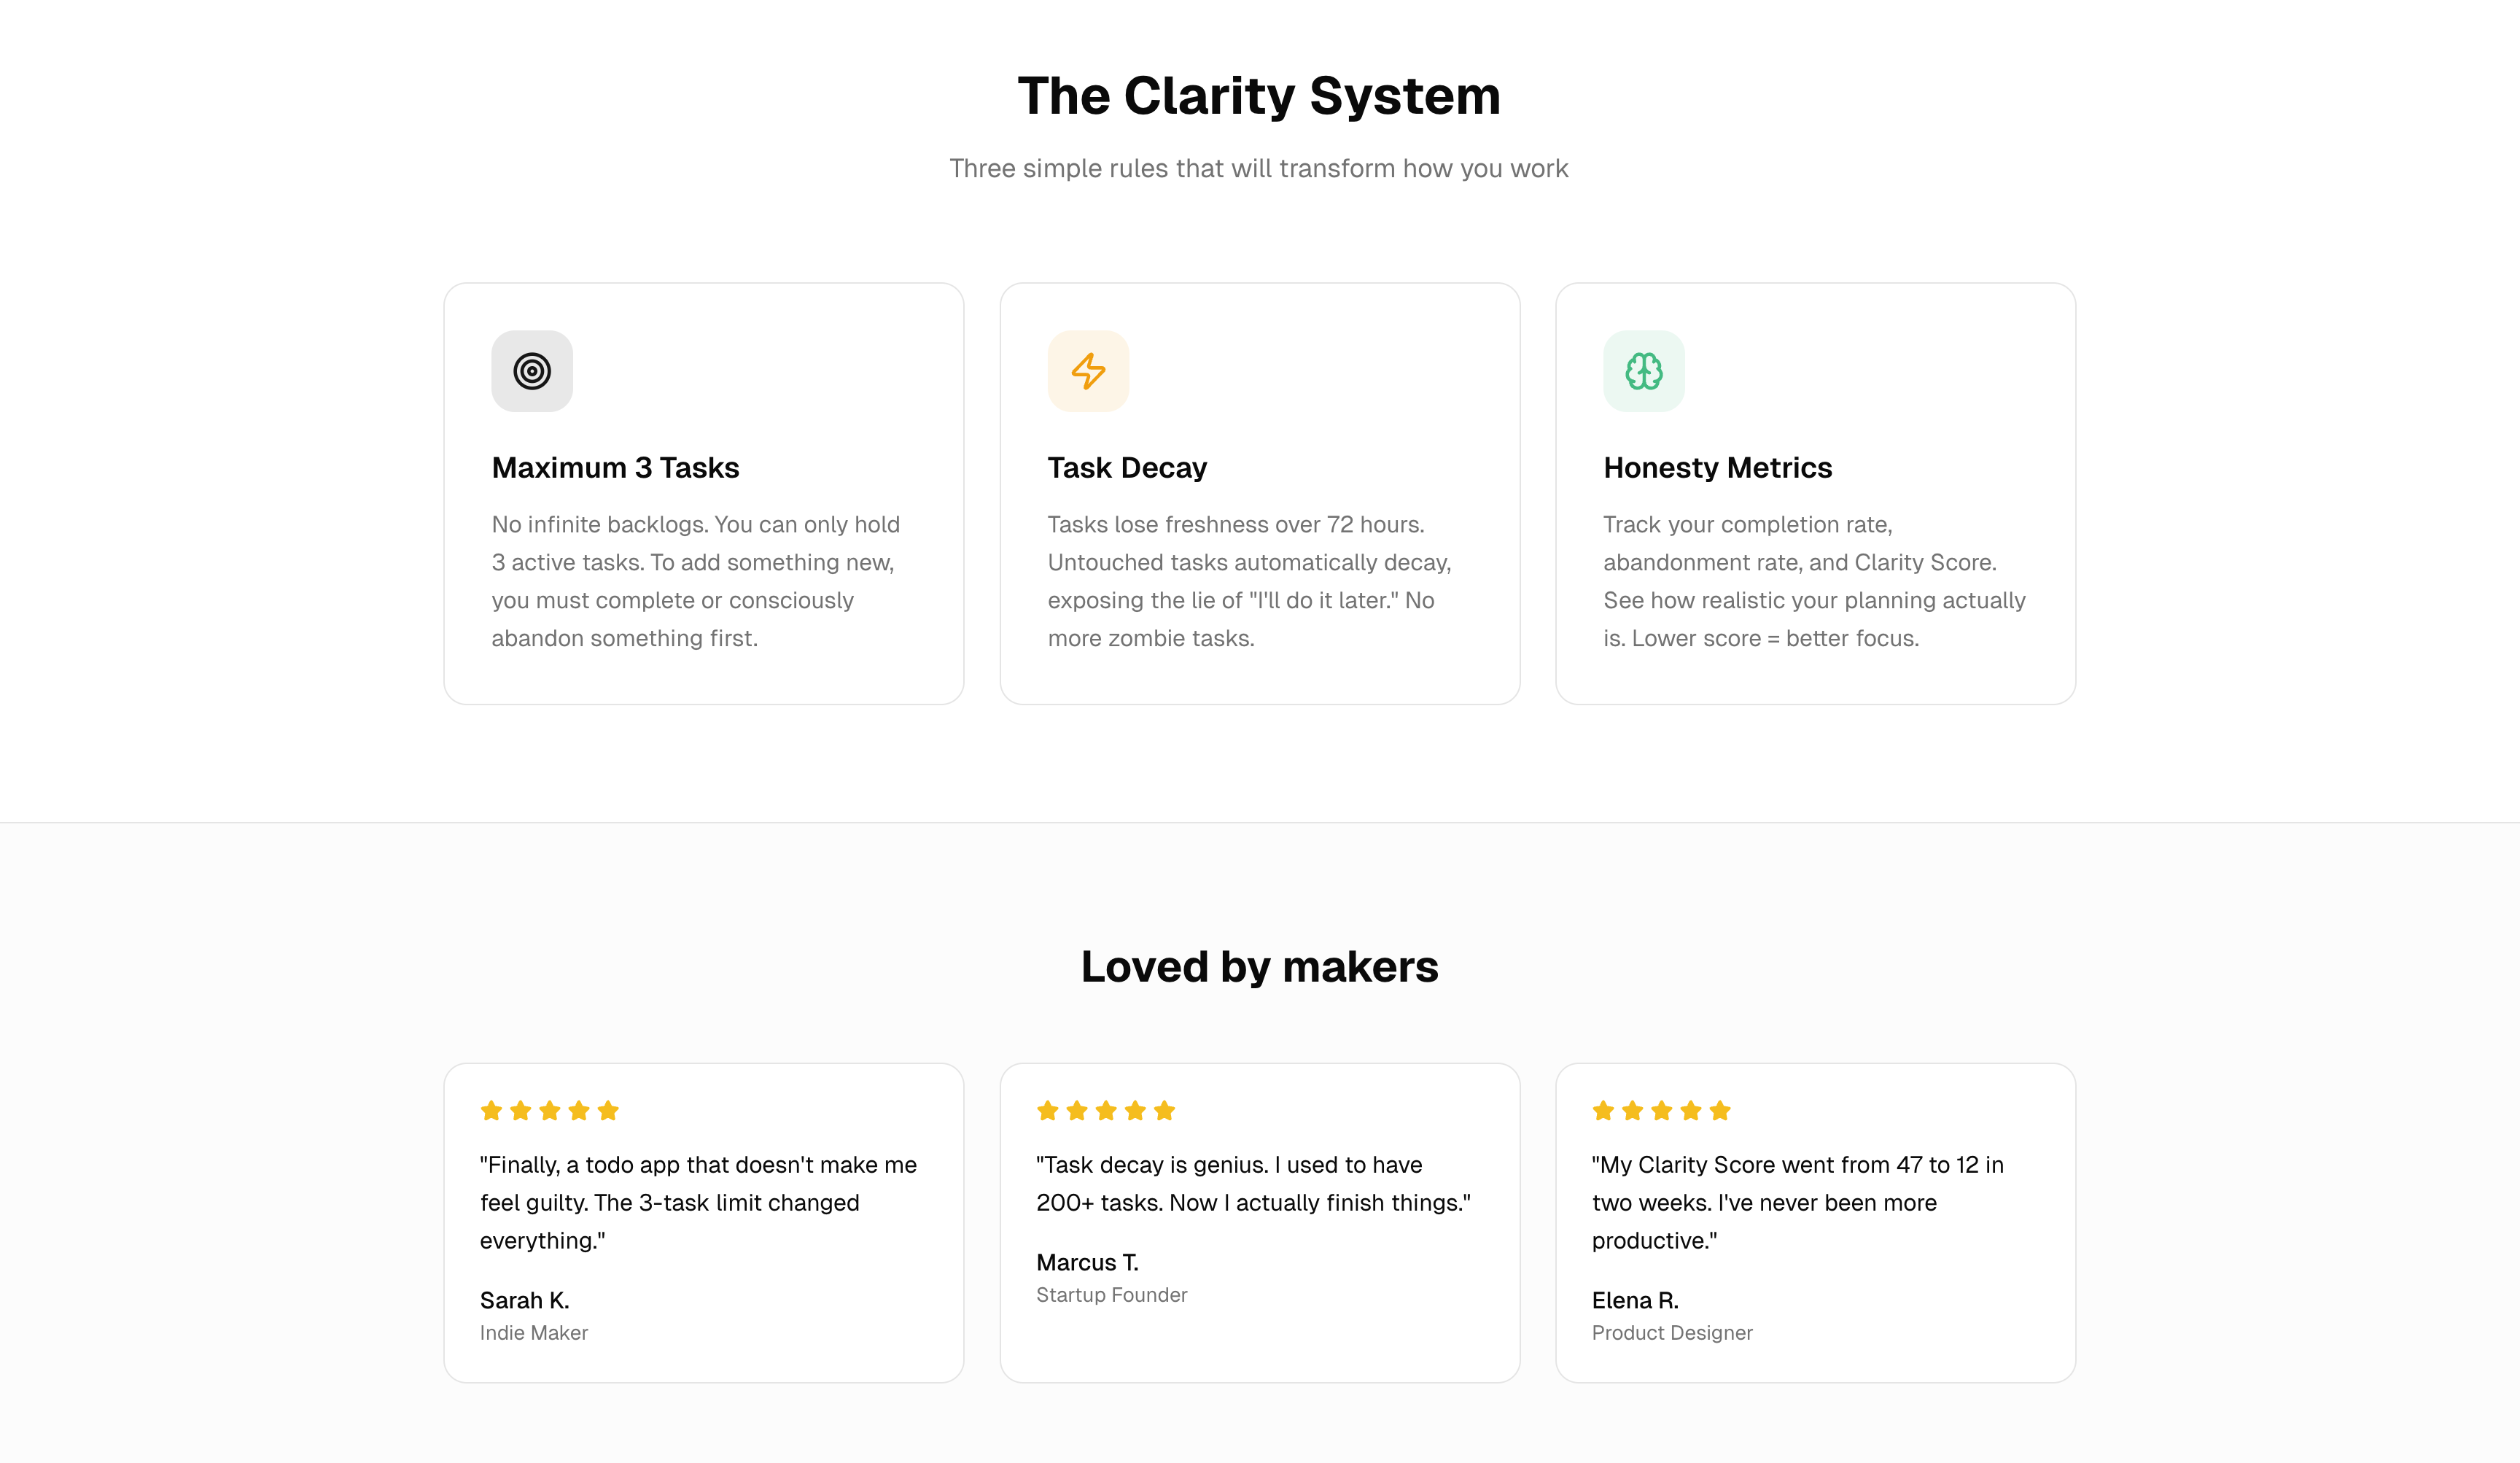Screen dimensions: 2520x1463
Task: Click the tagline Three simple rules text
Action: 1259,168
